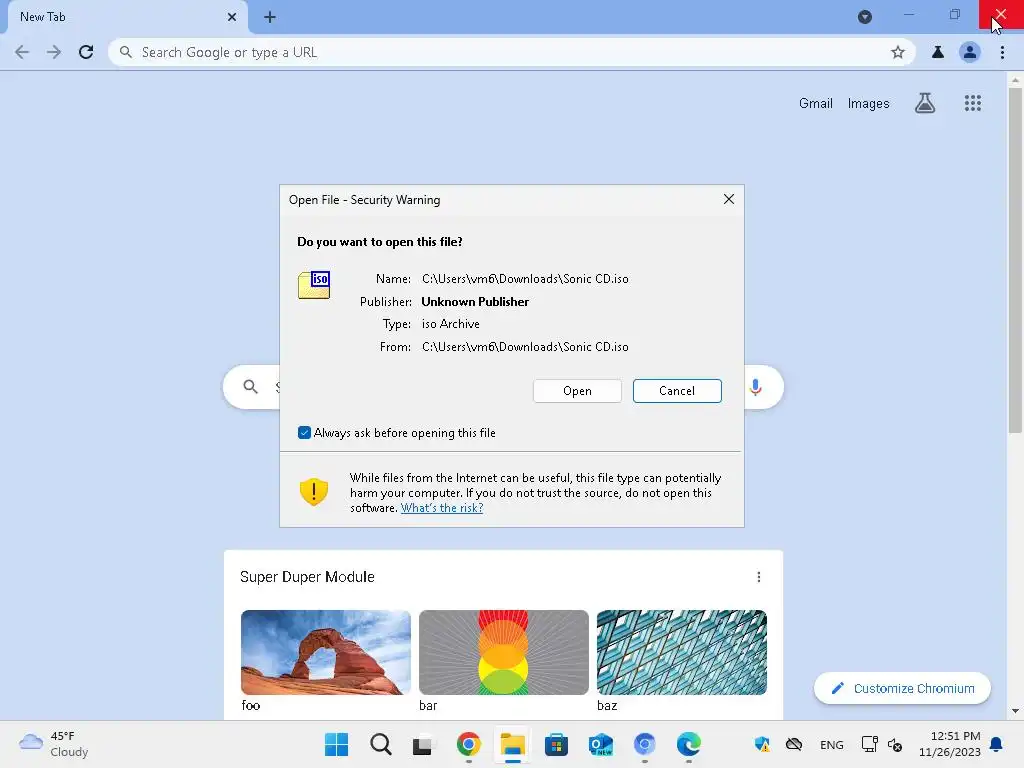This screenshot has width=1024, height=768.
Task: Click the OneDrive cloud tray icon
Action: (793, 744)
